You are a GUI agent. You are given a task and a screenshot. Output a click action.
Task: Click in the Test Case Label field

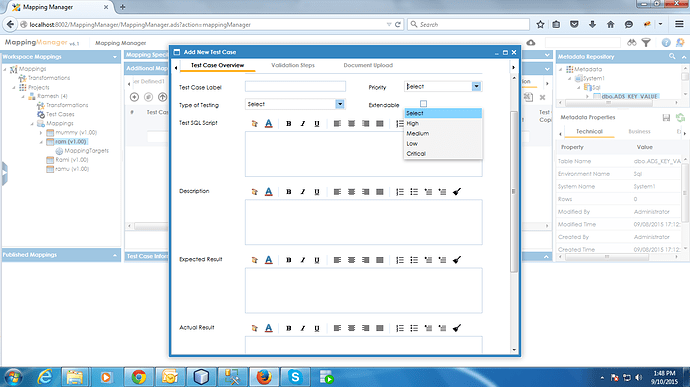point(295,87)
